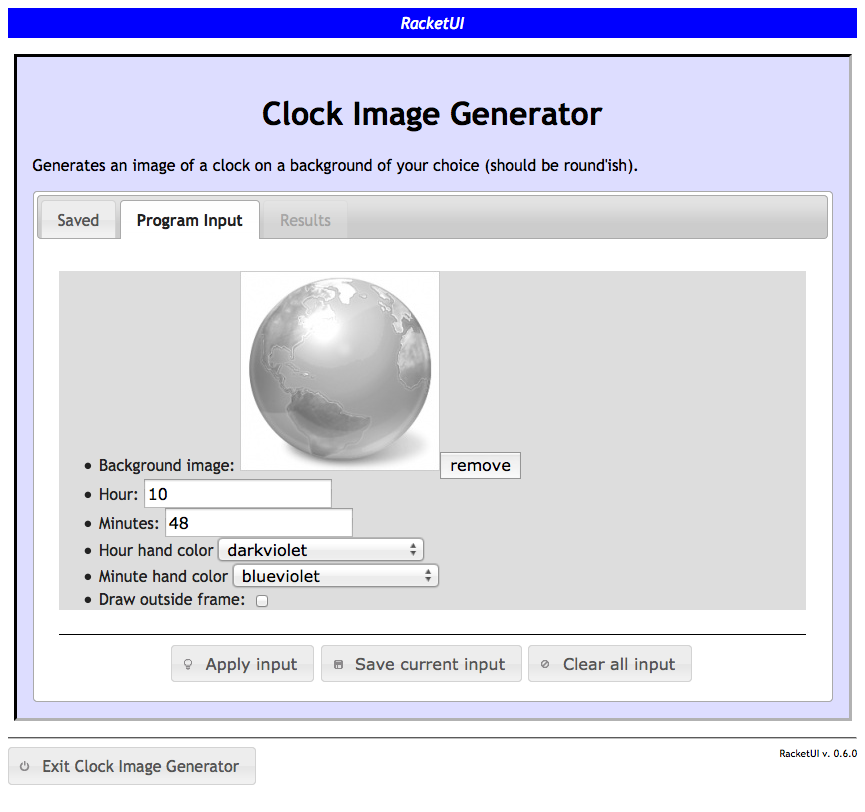Click the Clock Image Generator heading
This screenshot has width=865, height=812.
[x=432, y=114]
